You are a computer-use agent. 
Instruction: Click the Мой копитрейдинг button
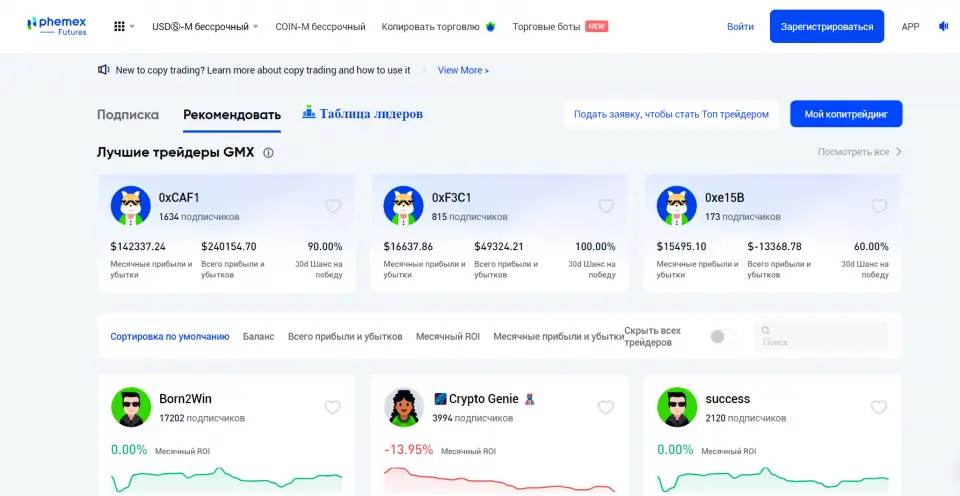tap(846, 114)
